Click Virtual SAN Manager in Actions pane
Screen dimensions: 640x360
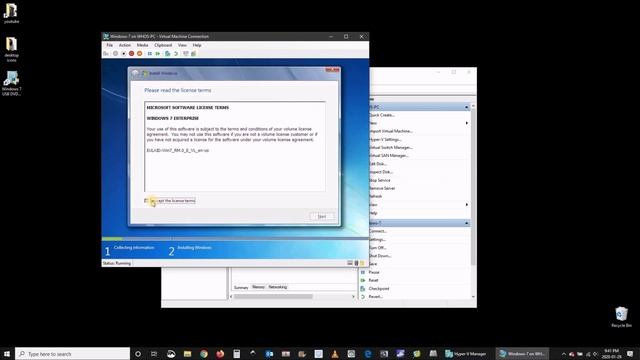pyautogui.click(x=389, y=156)
